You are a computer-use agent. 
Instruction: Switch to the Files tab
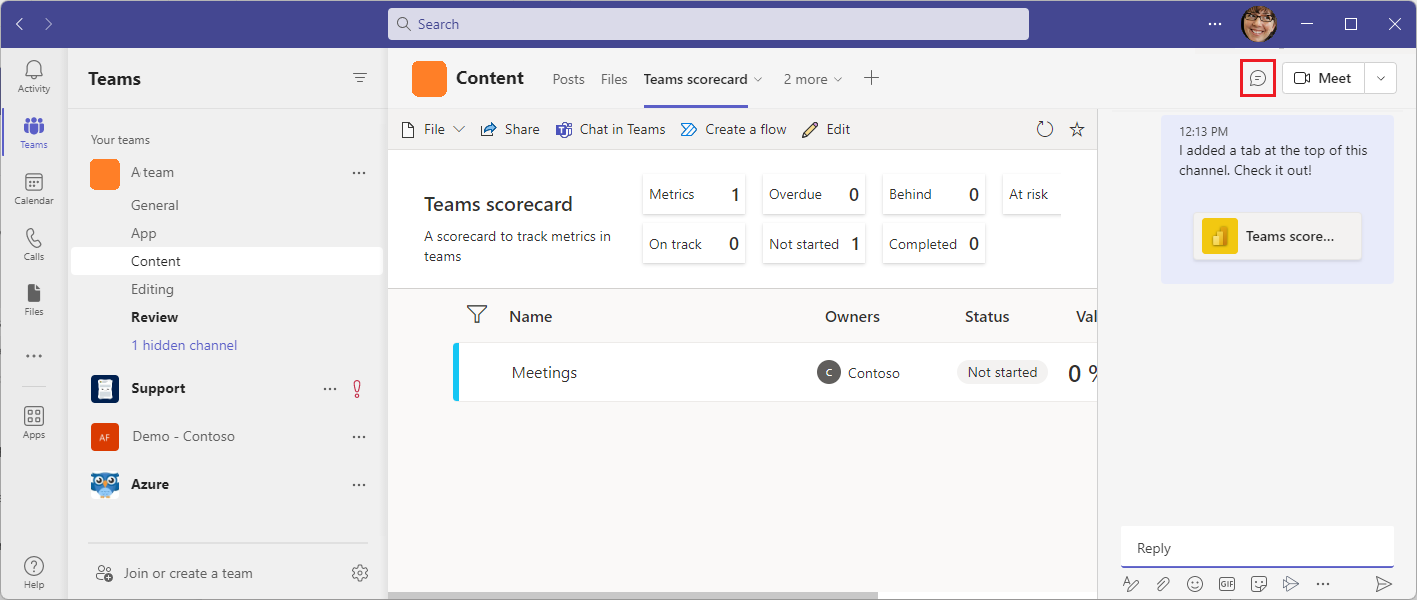click(614, 78)
